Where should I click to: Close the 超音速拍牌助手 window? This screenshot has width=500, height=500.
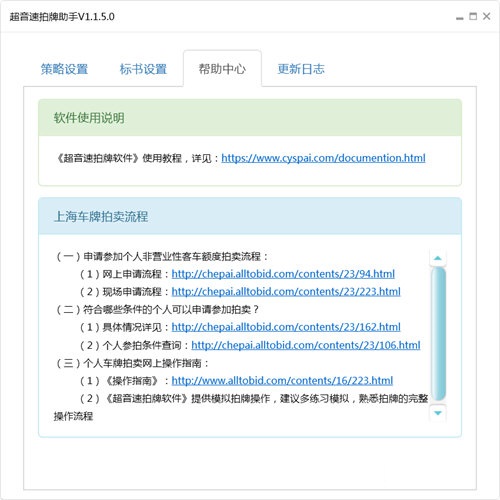coord(486,16)
